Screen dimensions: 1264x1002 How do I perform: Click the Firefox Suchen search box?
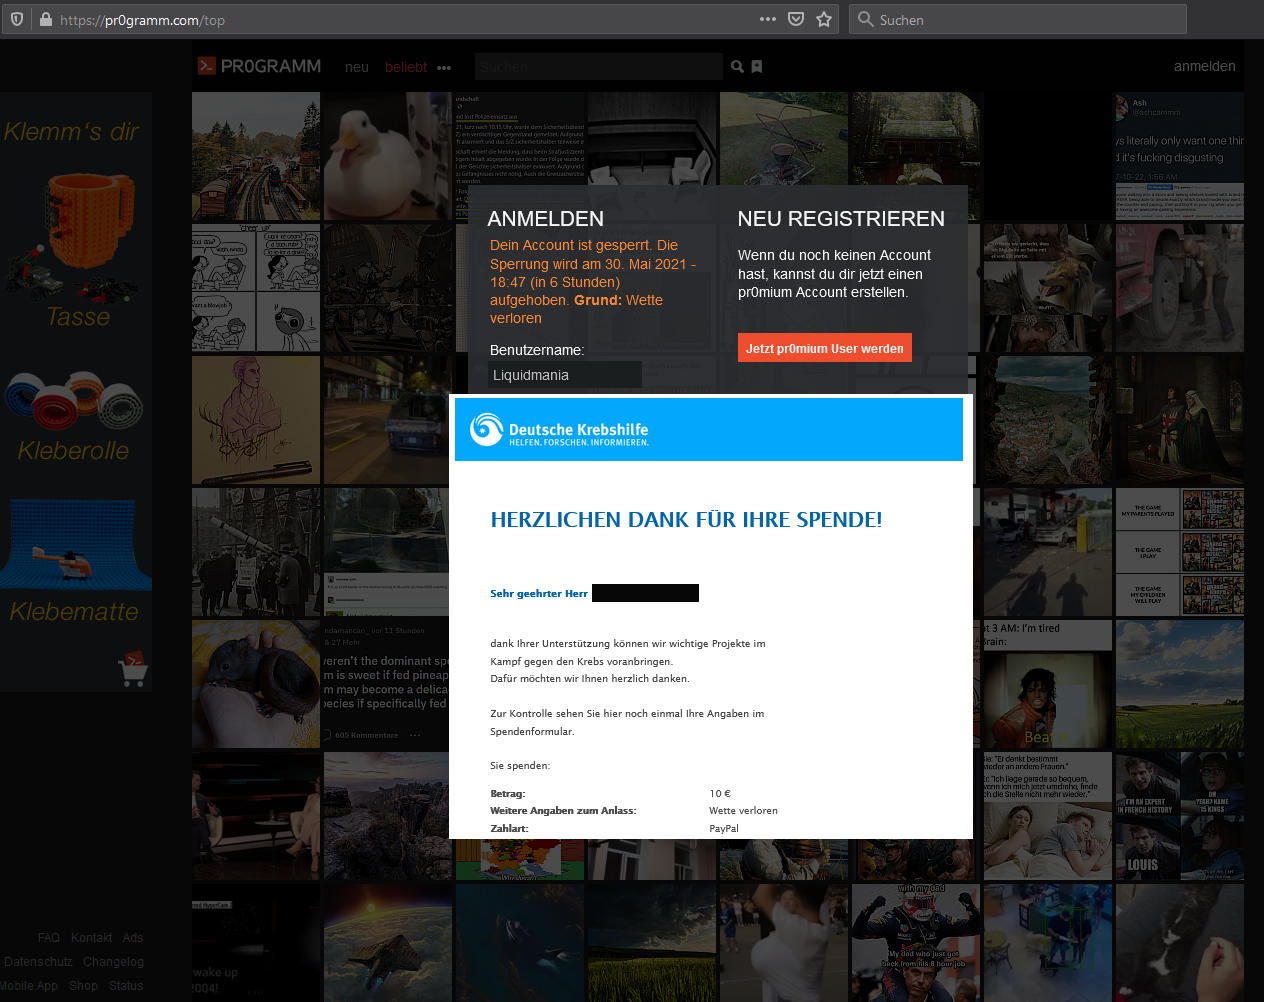coord(1020,19)
